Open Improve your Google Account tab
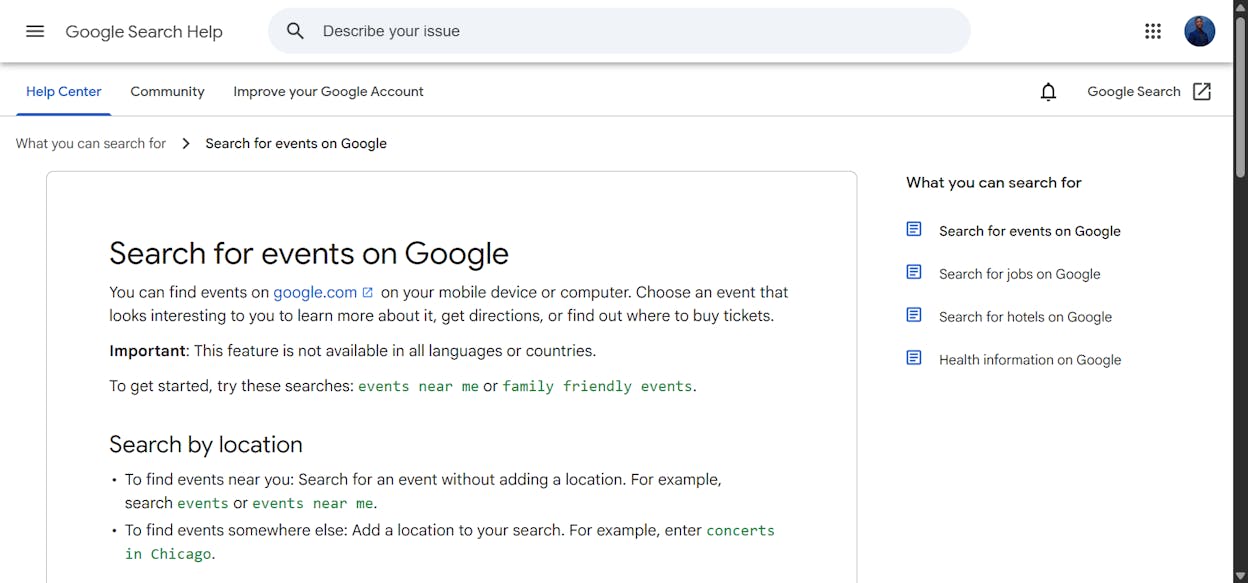 [x=328, y=91]
